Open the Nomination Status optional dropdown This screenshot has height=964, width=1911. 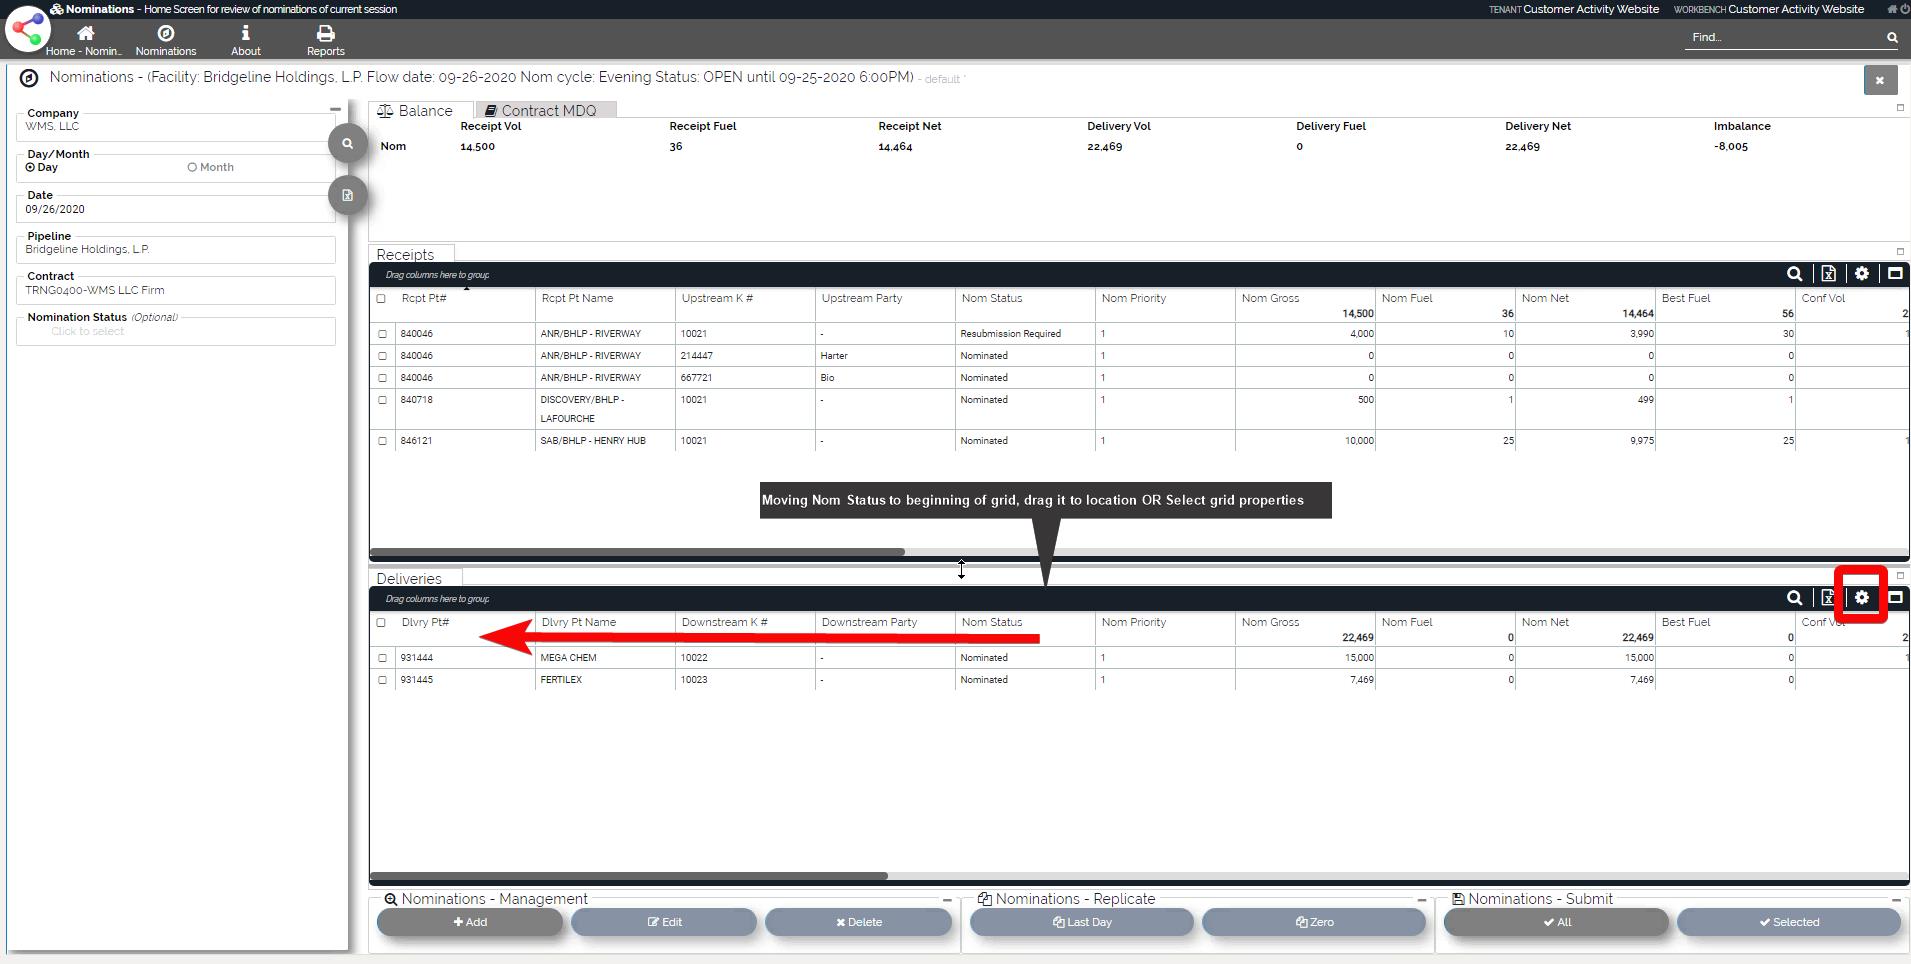175,332
